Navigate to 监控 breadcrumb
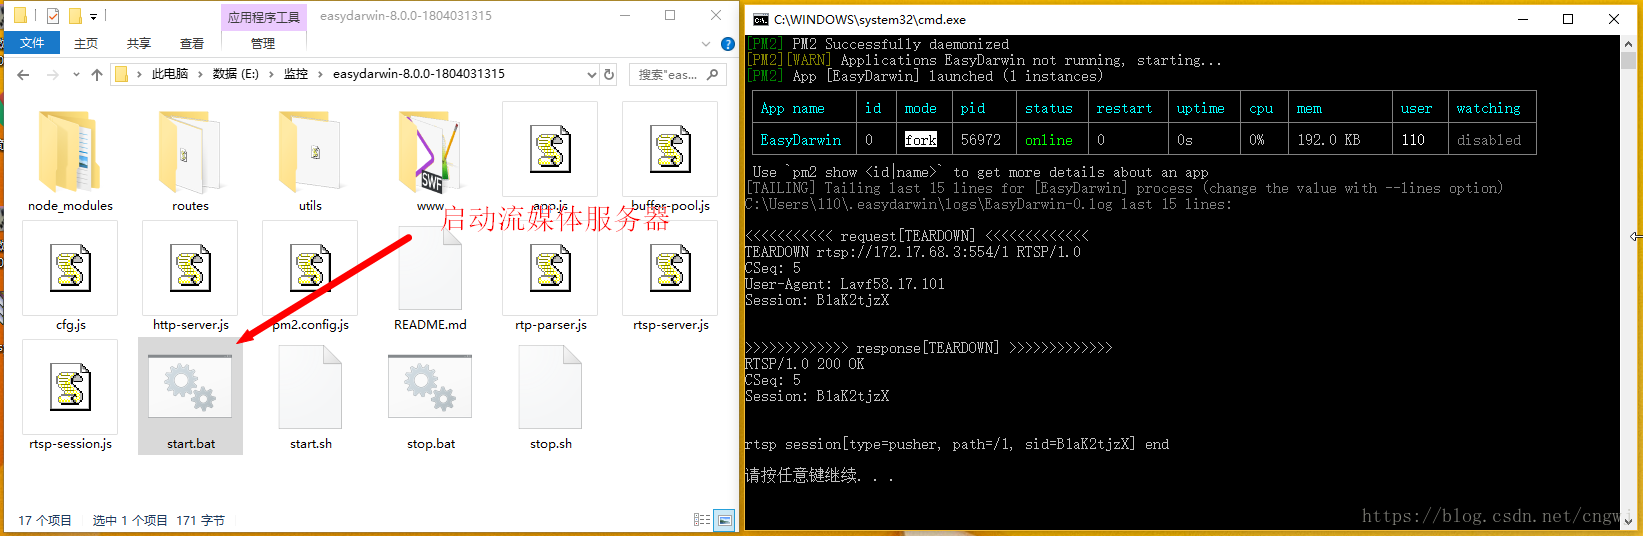1643x536 pixels. 295,74
